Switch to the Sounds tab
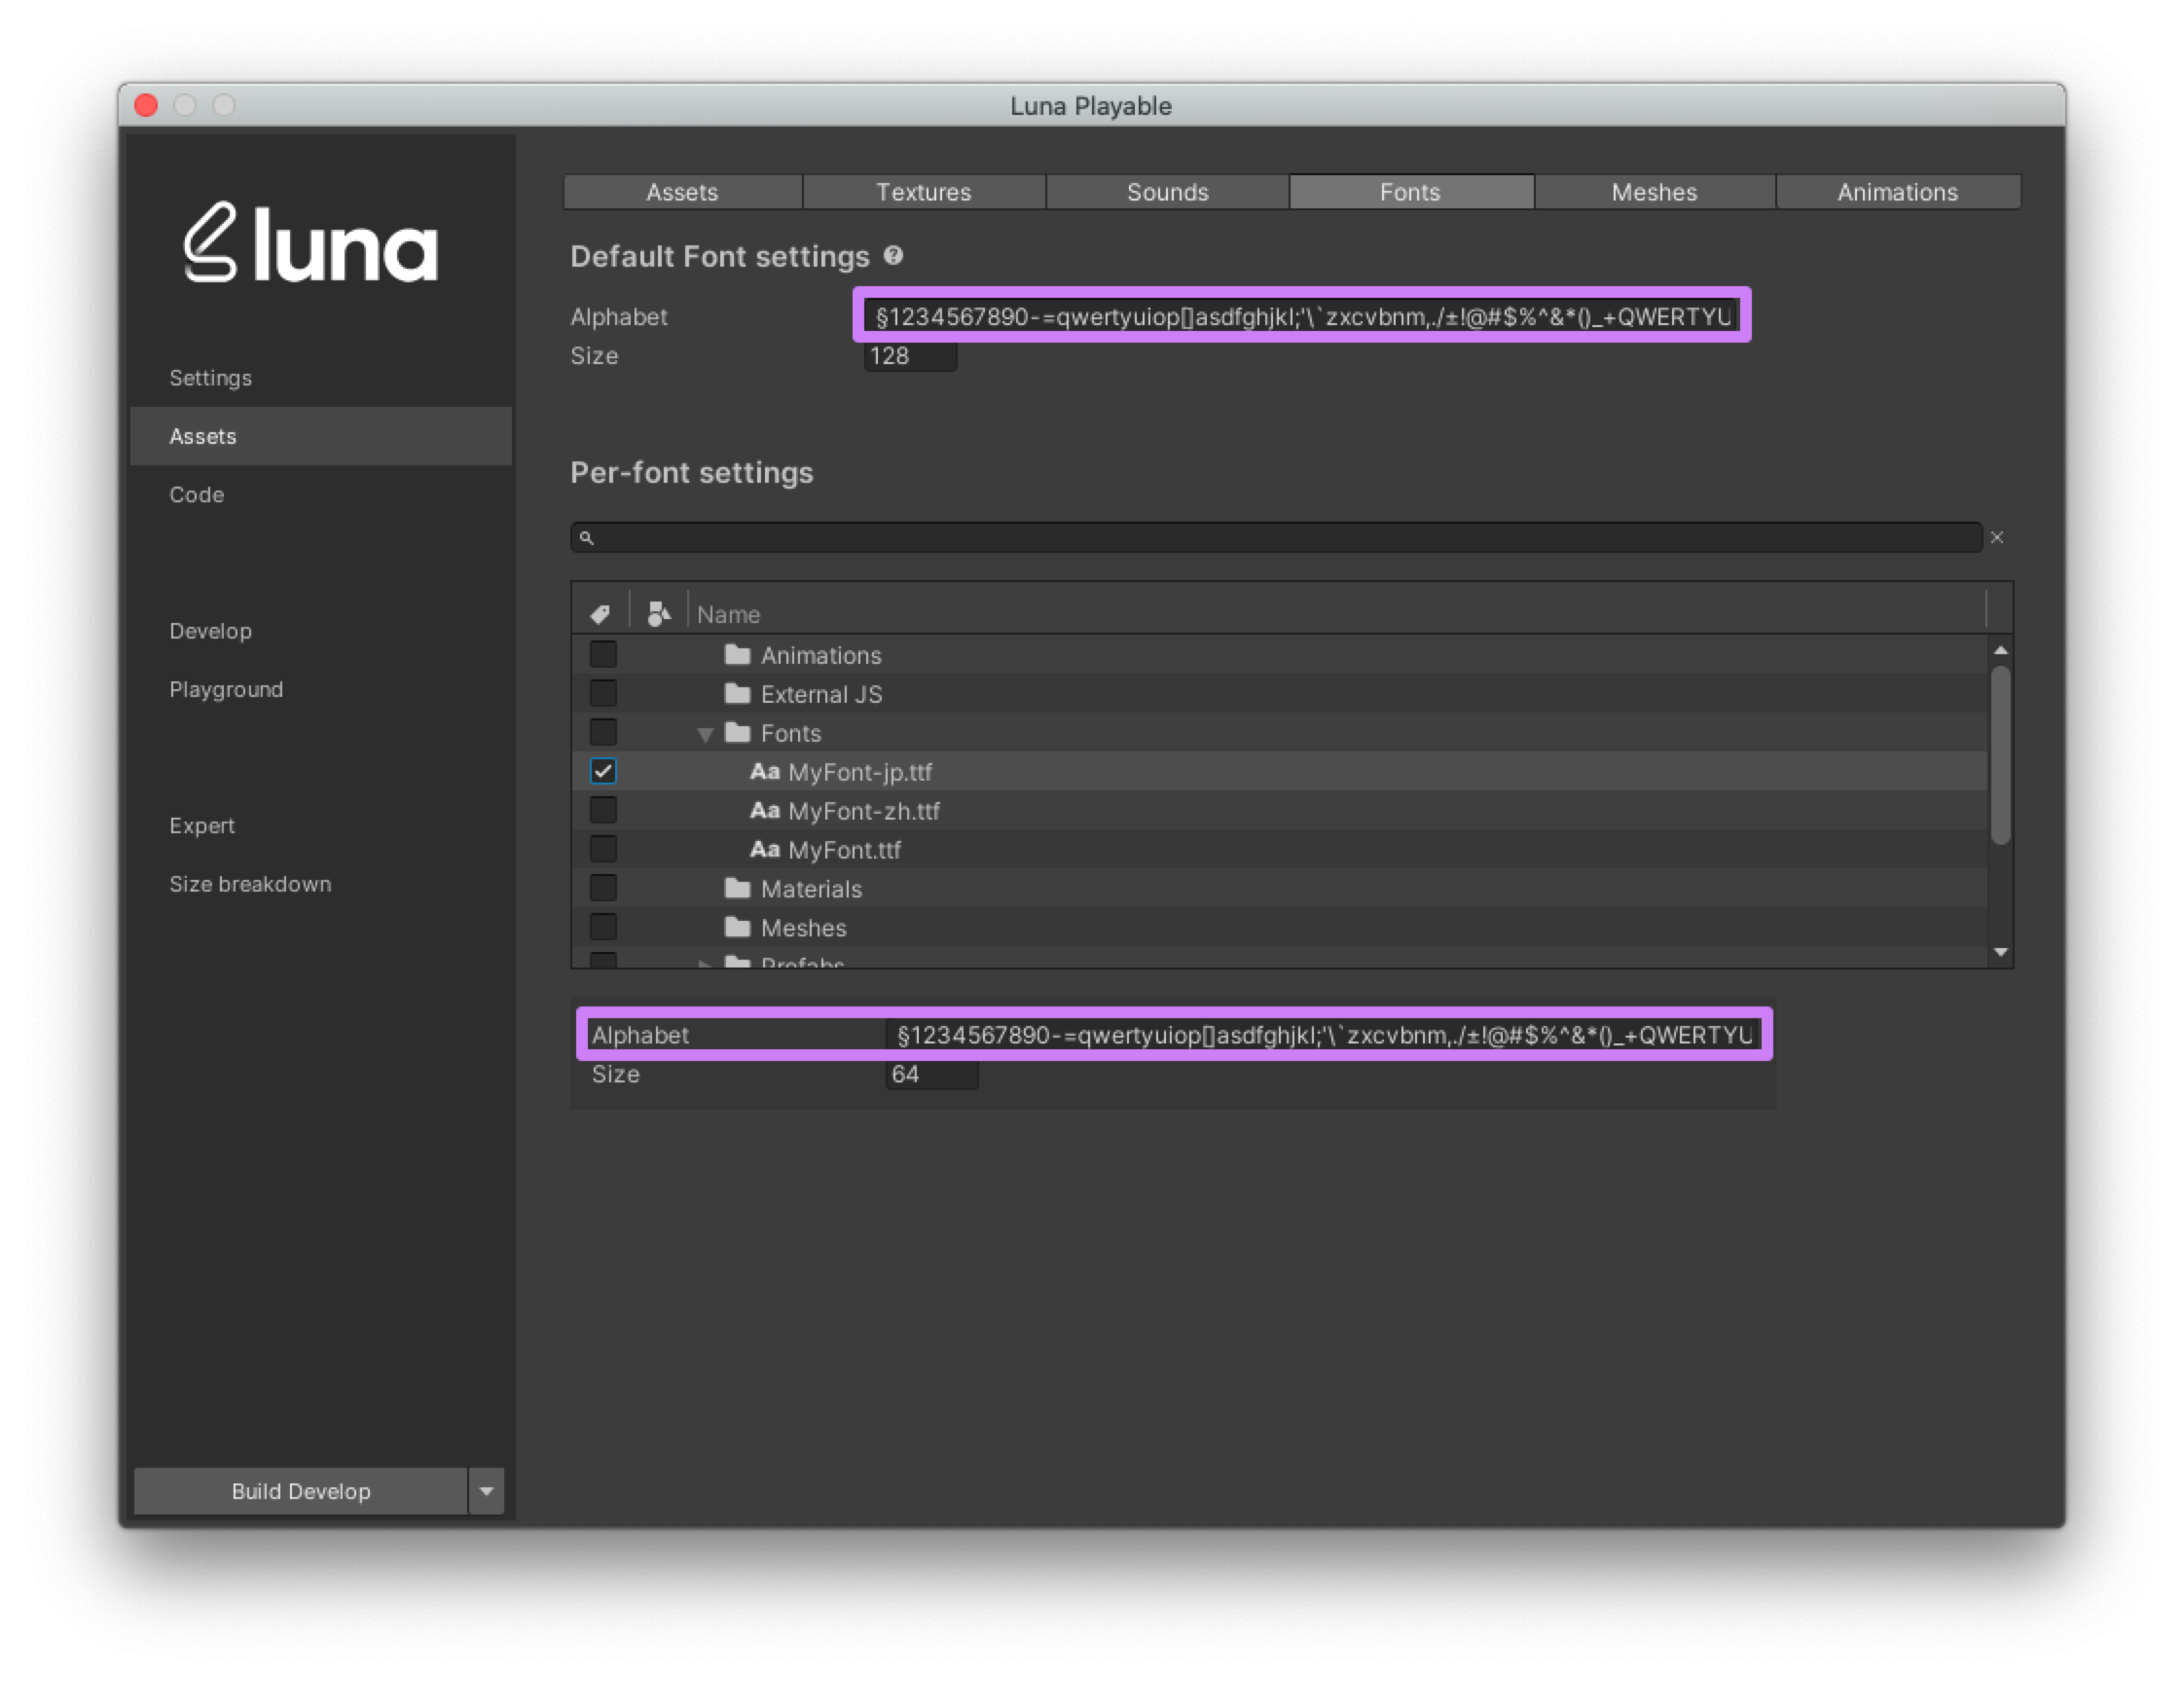The image size is (2184, 1682). tap(1167, 192)
